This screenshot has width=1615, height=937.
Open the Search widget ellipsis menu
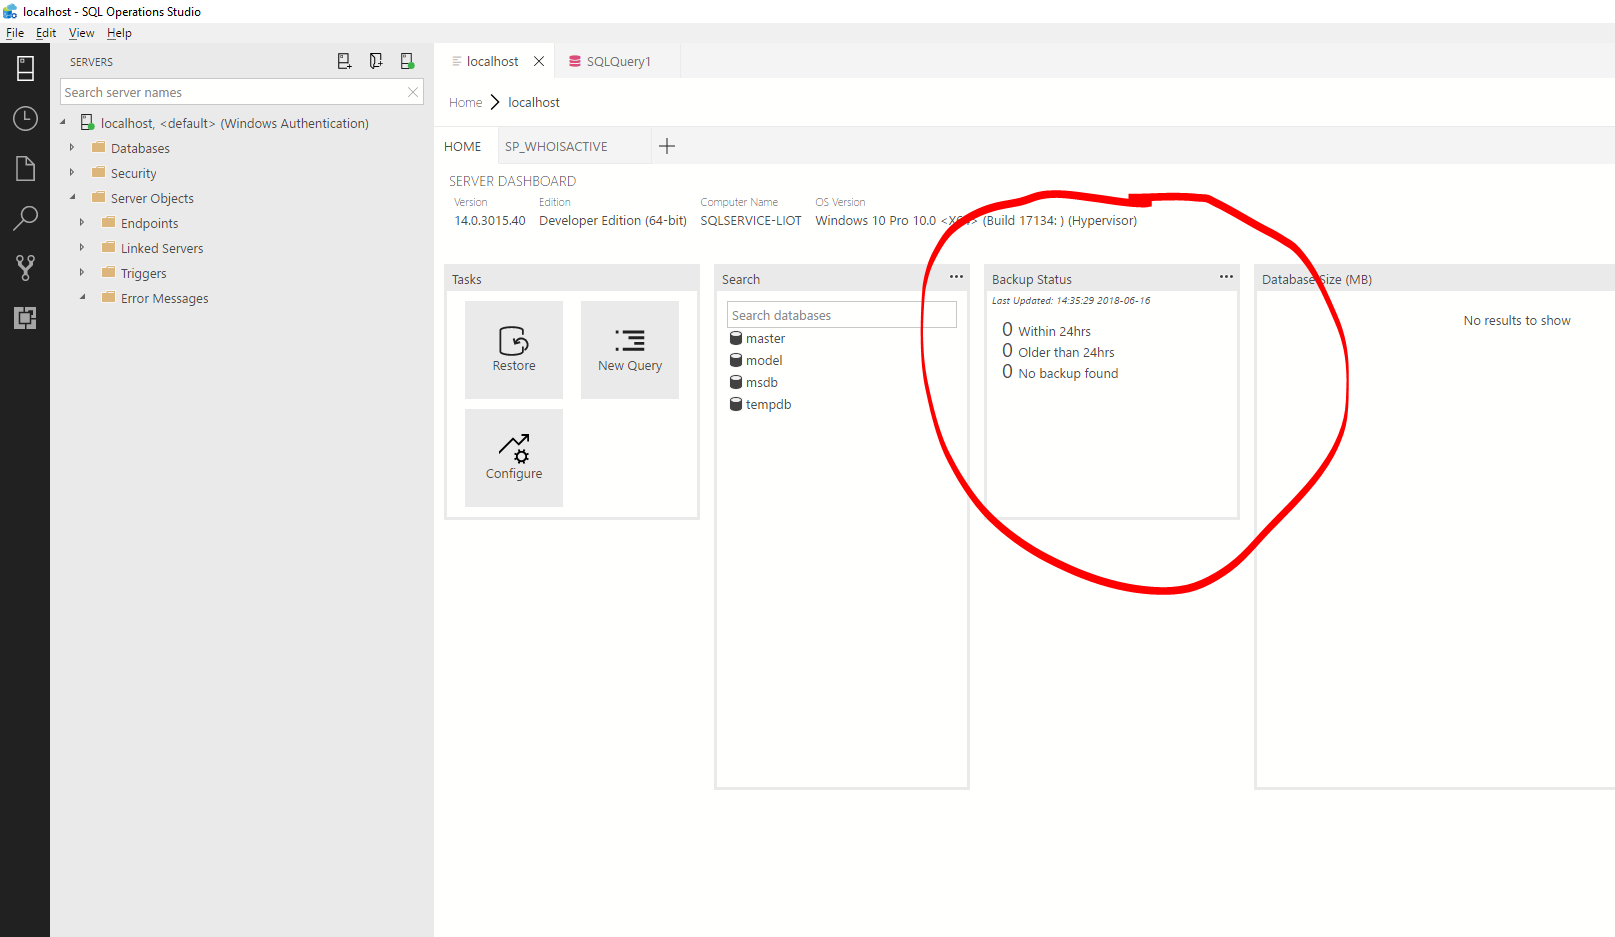click(956, 277)
